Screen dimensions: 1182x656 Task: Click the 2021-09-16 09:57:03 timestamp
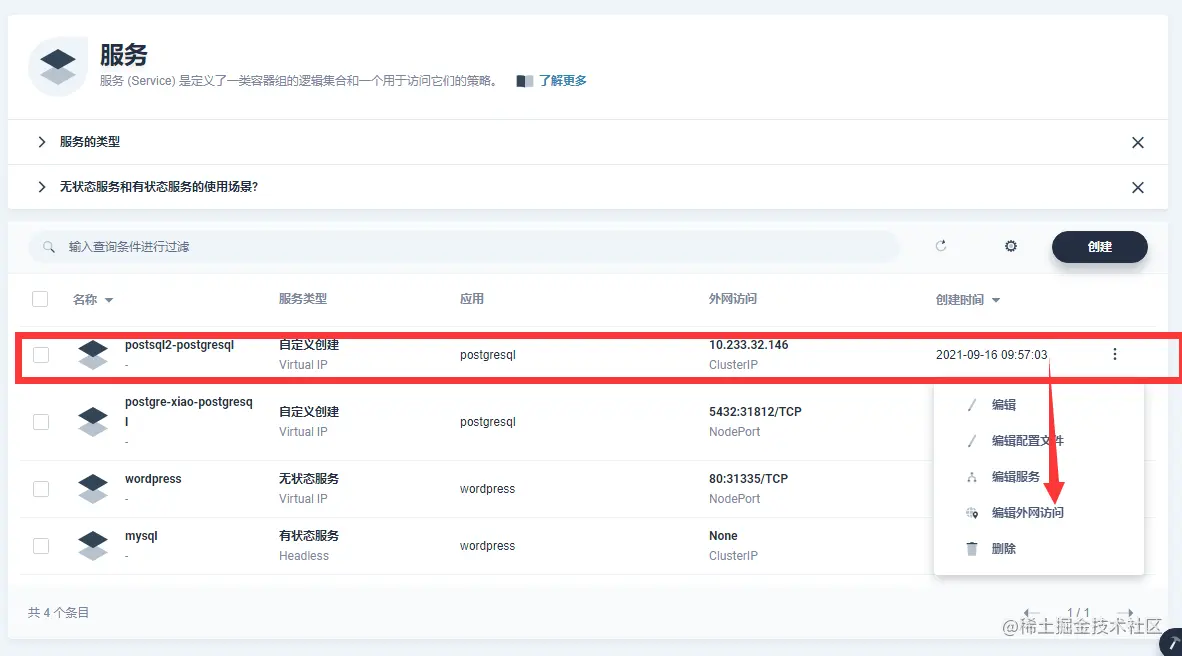pos(991,354)
